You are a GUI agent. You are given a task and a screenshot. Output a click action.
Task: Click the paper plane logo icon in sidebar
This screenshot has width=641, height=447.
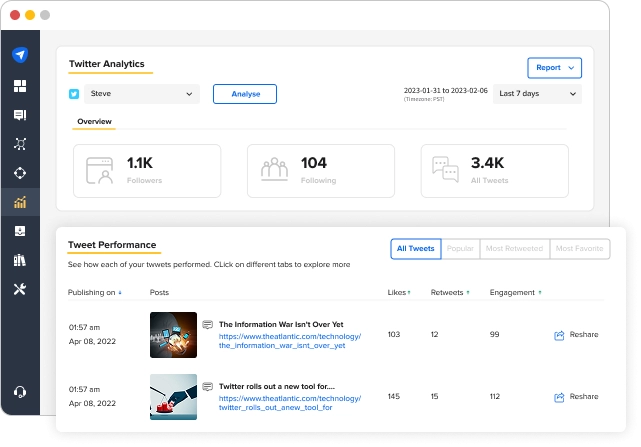[x=20, y=54]
